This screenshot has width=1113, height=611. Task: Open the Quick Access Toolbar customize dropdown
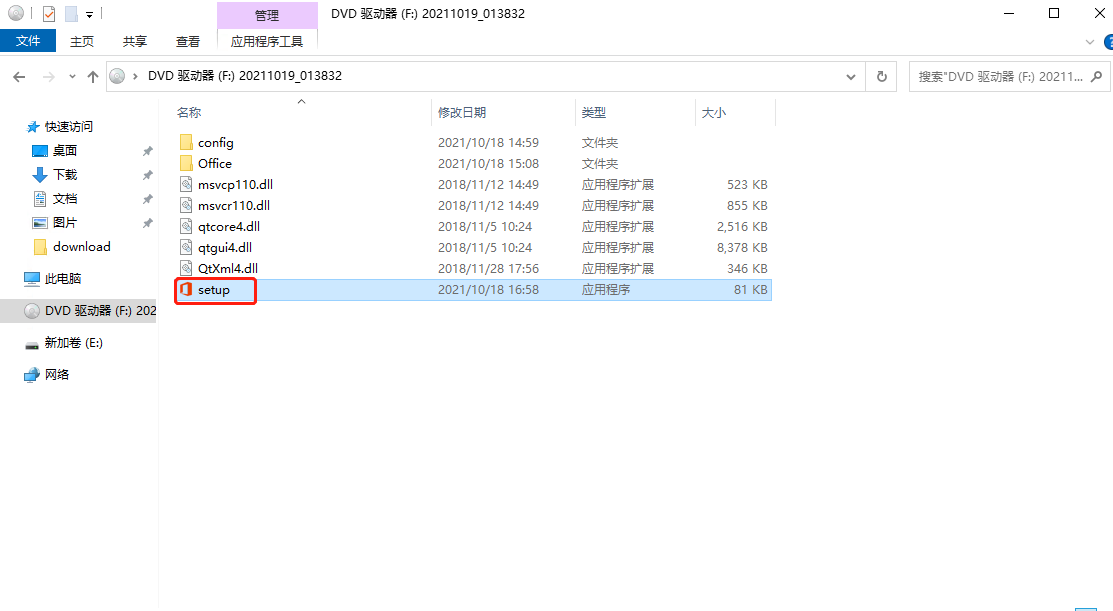tap(87, 12)
